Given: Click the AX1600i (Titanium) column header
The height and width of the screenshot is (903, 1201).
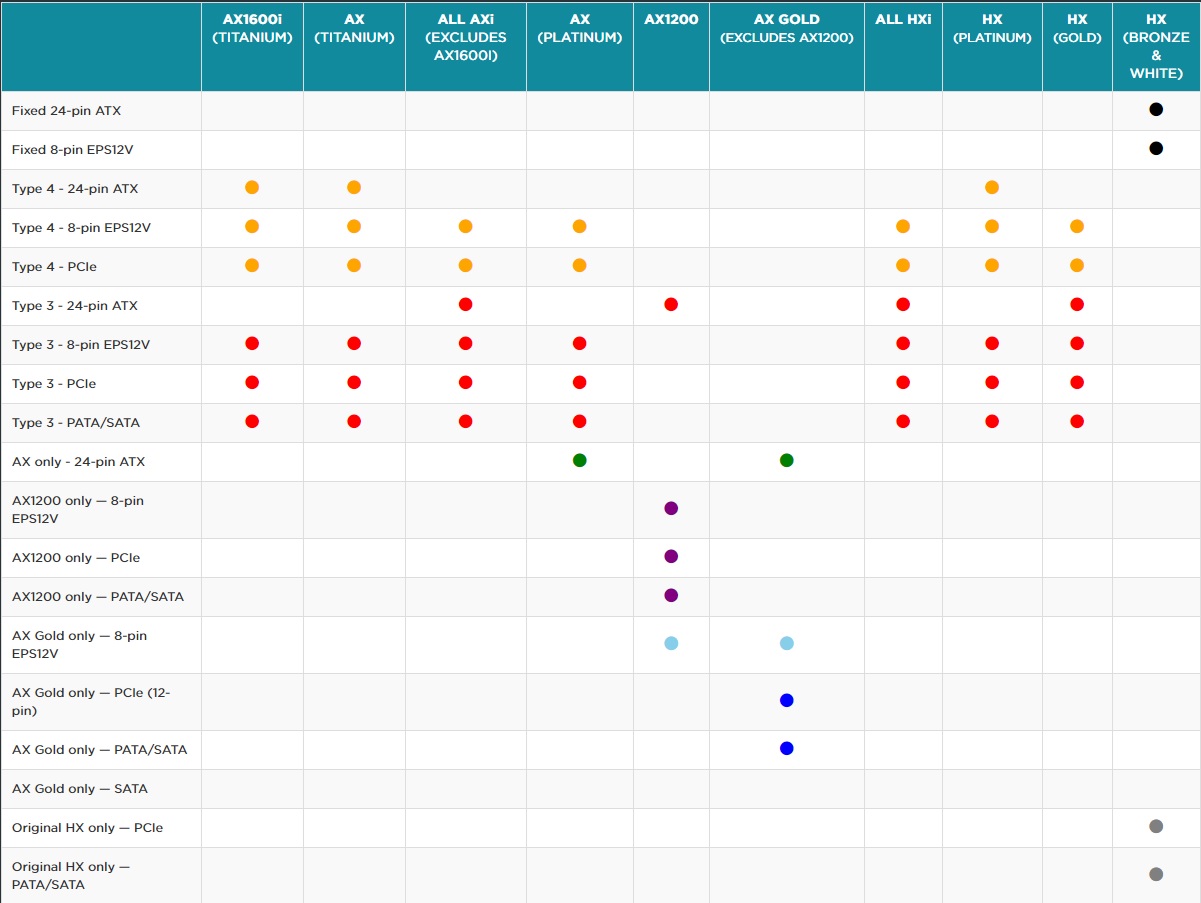Looking at the screenshot, I should (252, 29).
